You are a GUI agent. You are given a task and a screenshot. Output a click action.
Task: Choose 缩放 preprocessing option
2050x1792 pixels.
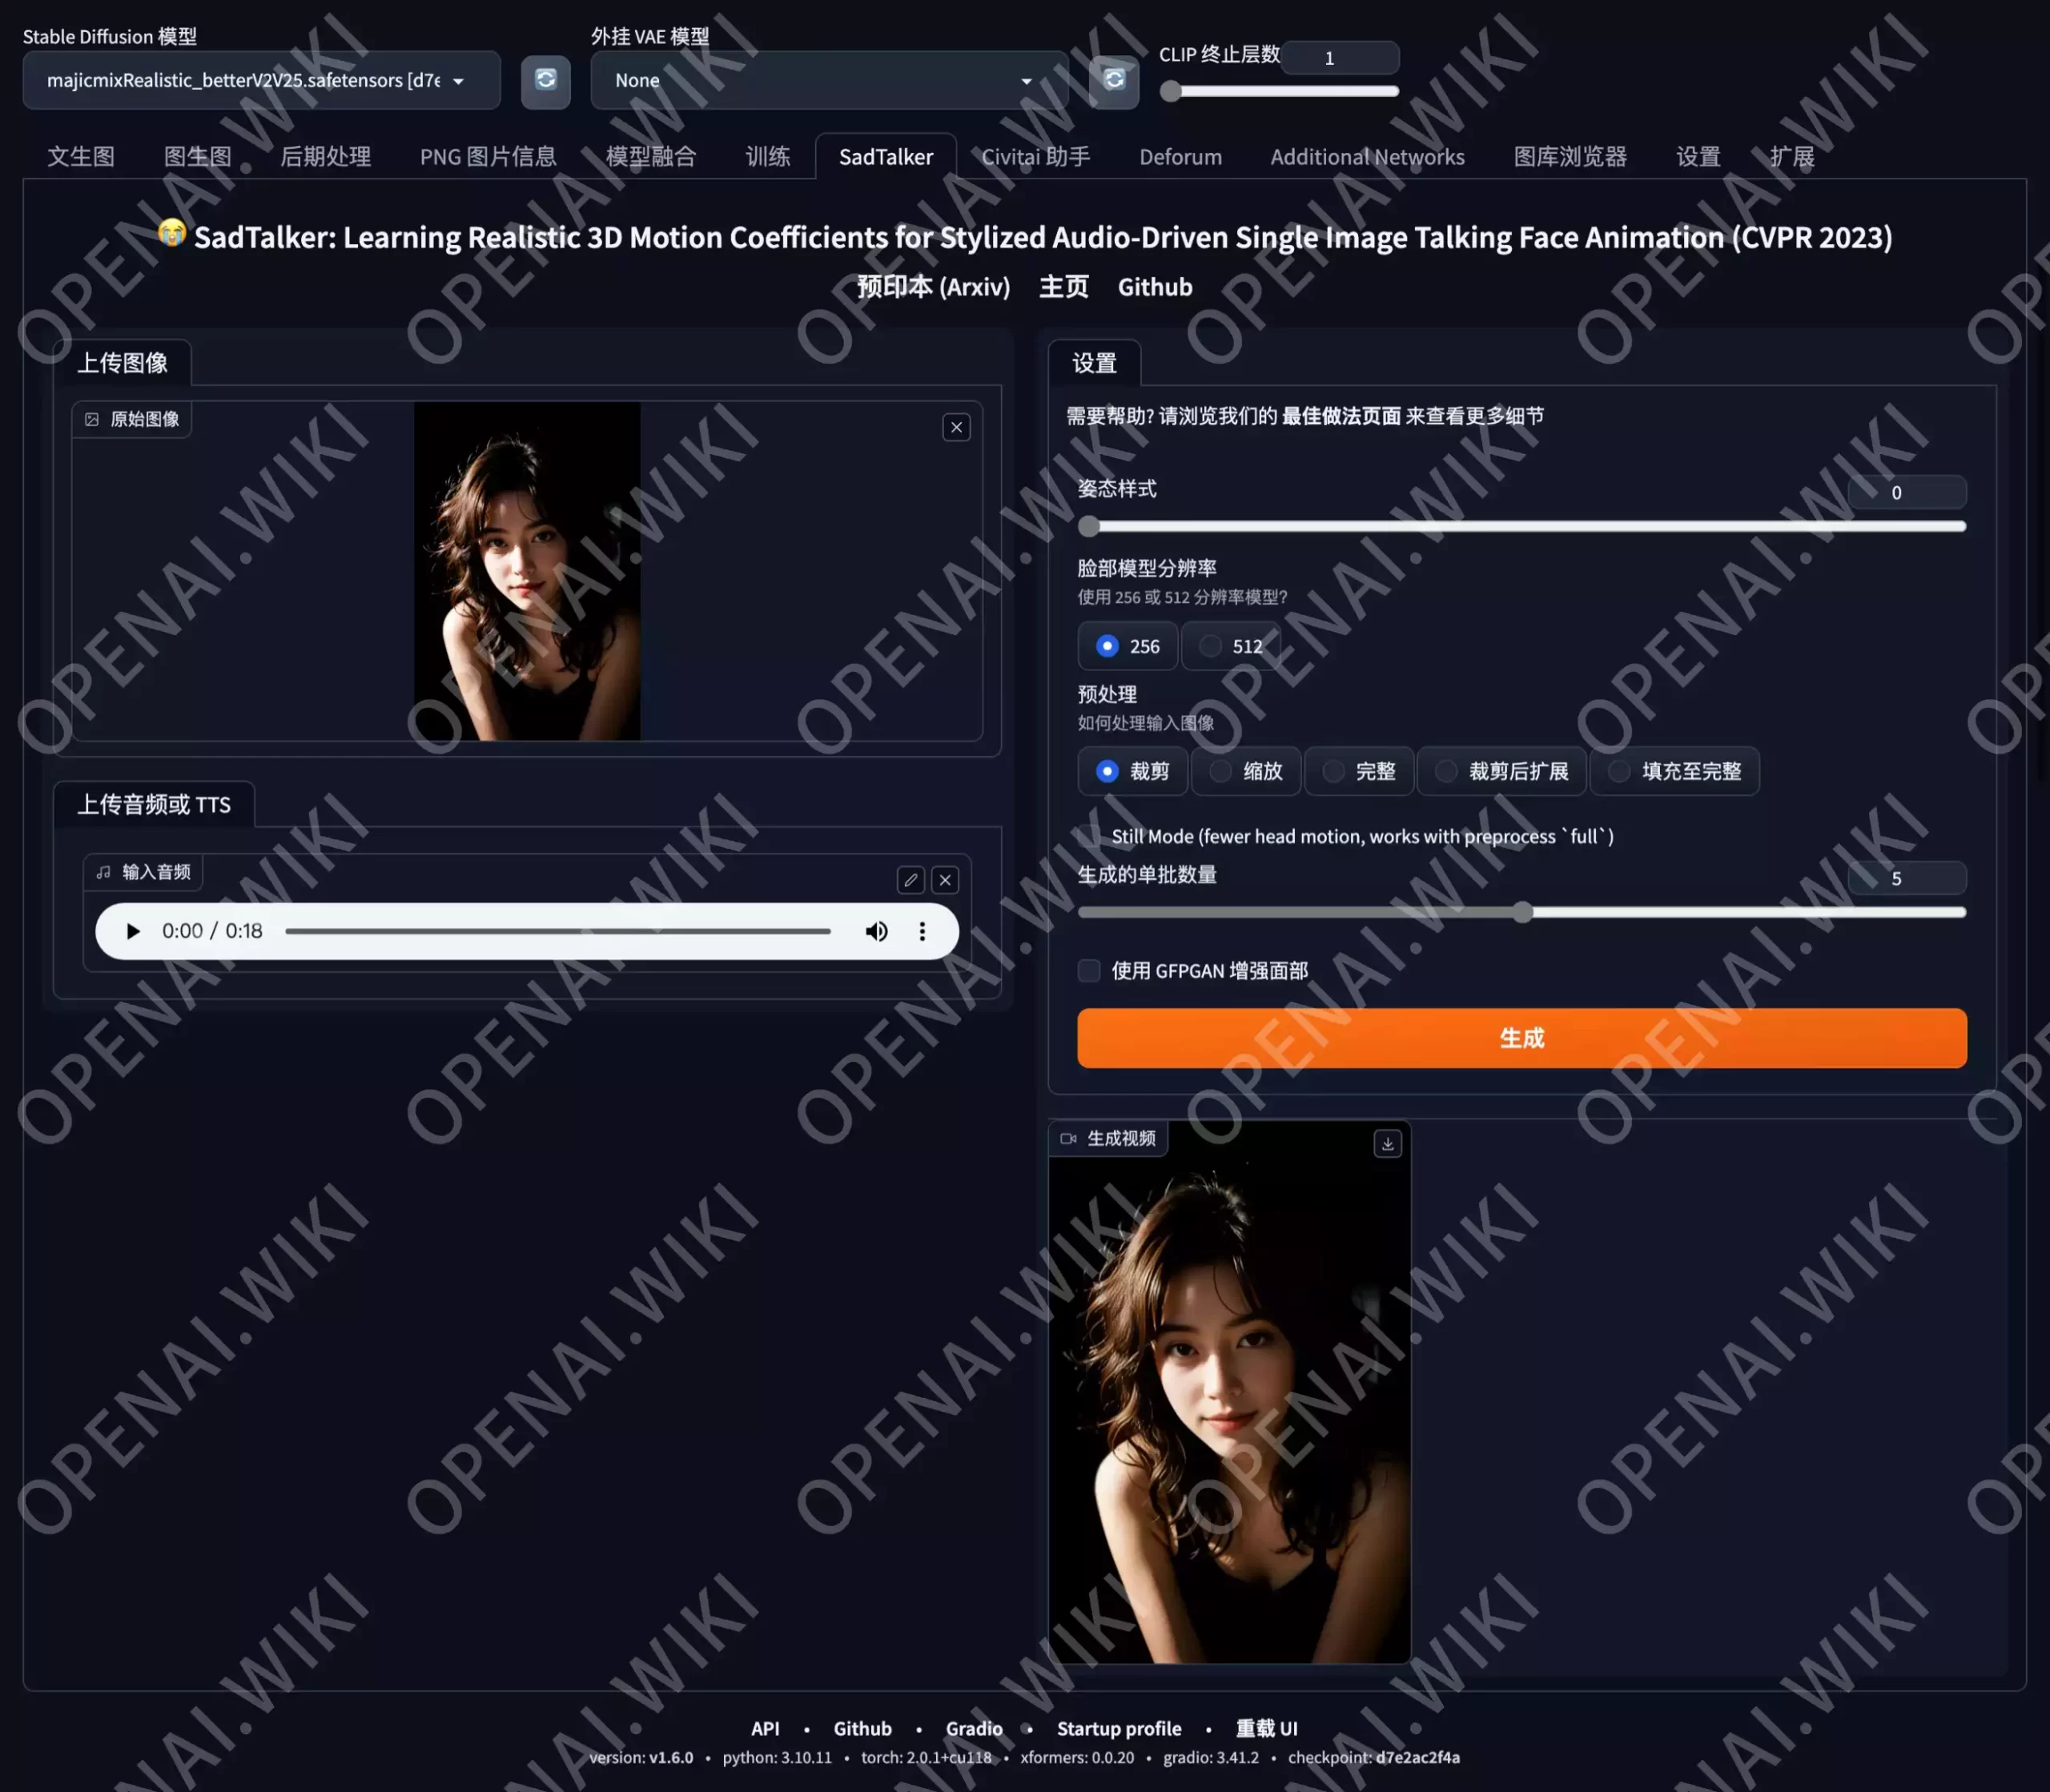(x=1246, y=771)
